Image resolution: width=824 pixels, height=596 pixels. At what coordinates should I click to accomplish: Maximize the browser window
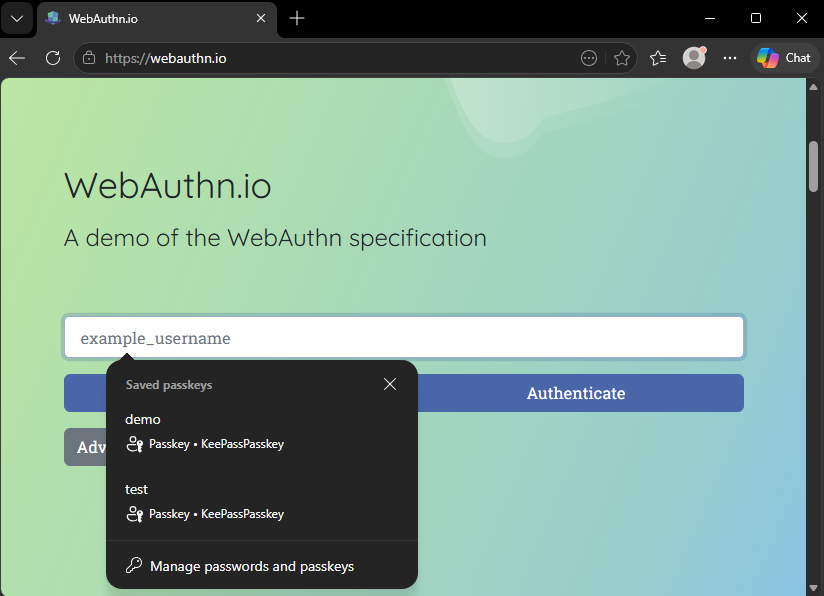tap(756, 18)
